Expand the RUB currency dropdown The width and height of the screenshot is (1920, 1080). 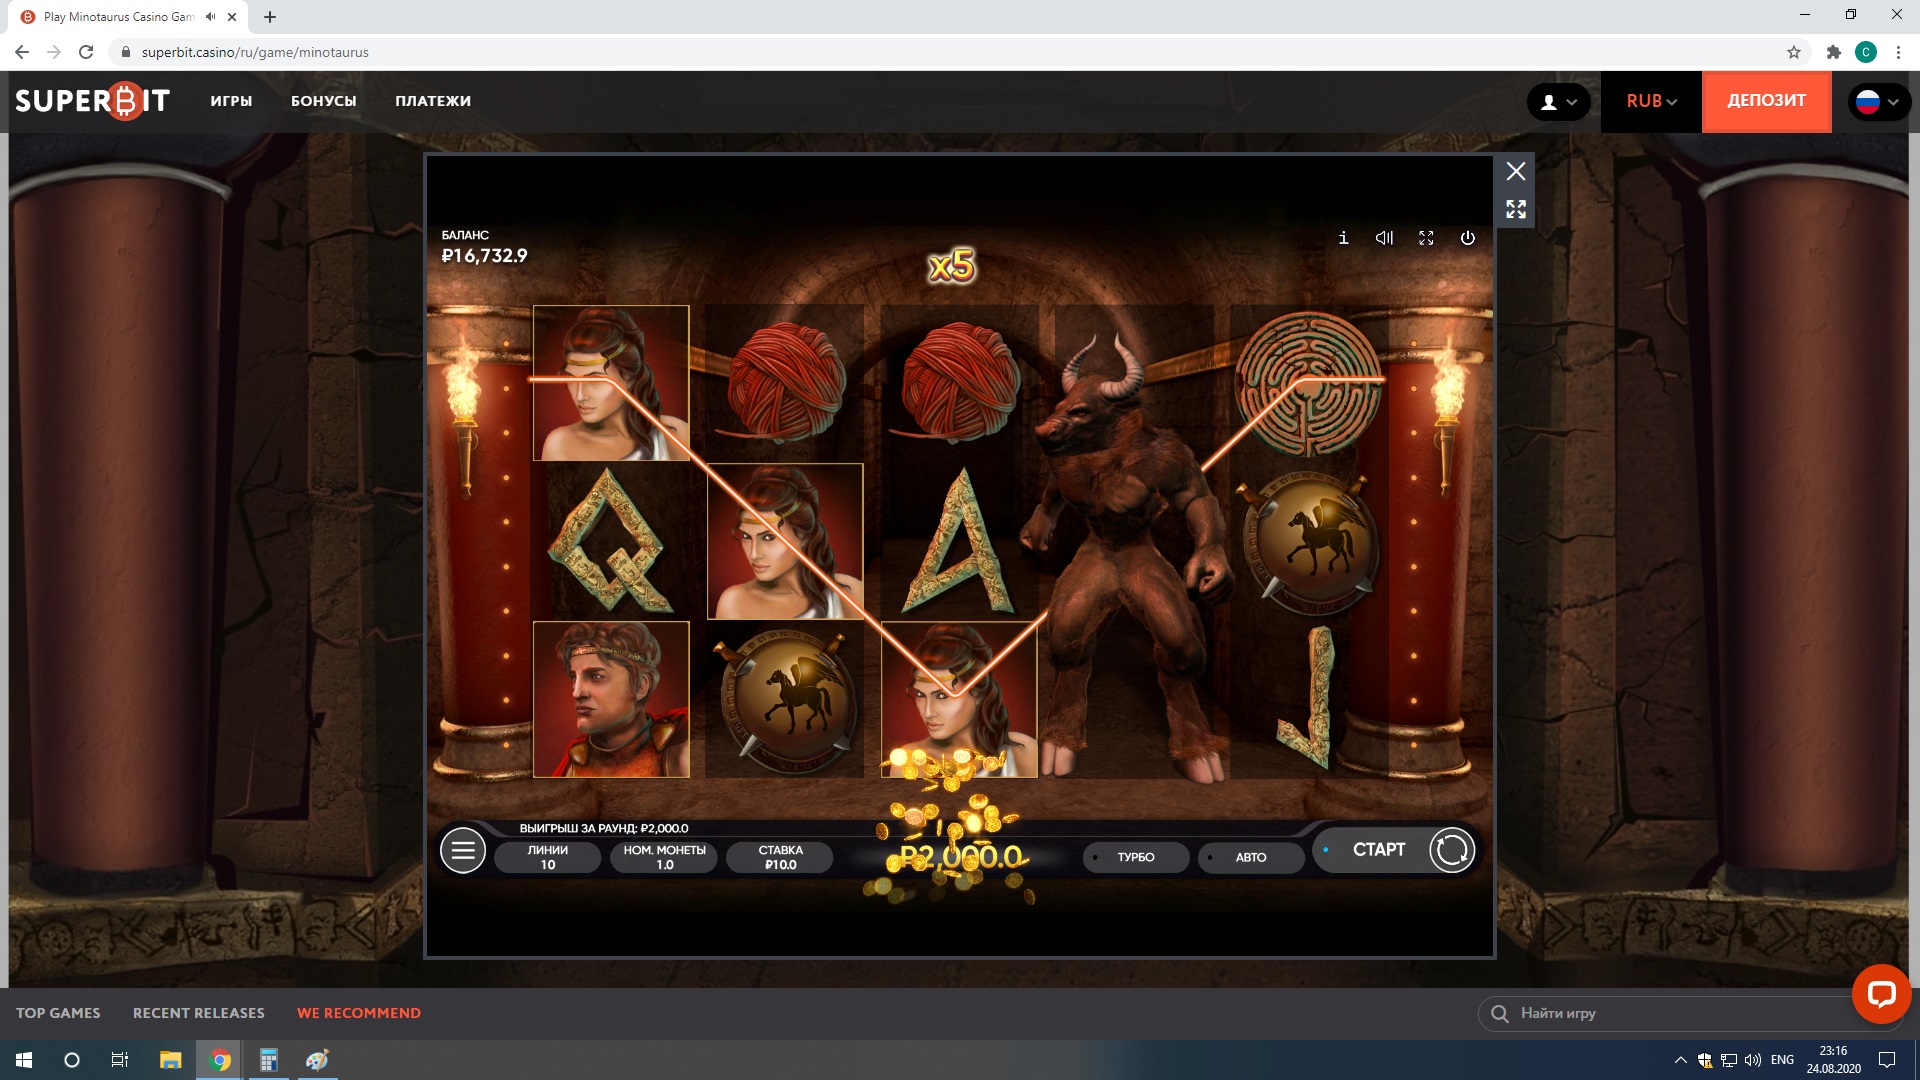point(1651,101)
